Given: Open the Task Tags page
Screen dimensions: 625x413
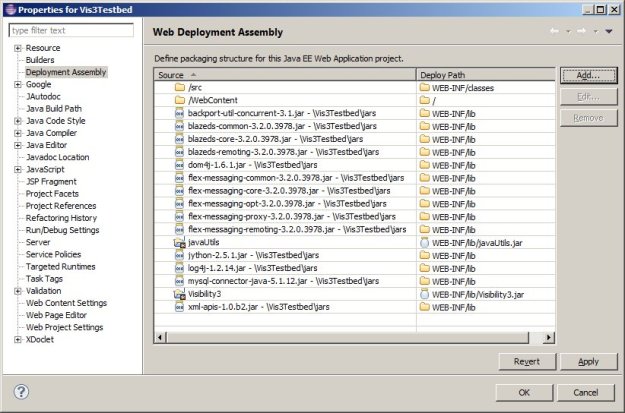Looking at the screenshot, I should [x=44, y=279].
